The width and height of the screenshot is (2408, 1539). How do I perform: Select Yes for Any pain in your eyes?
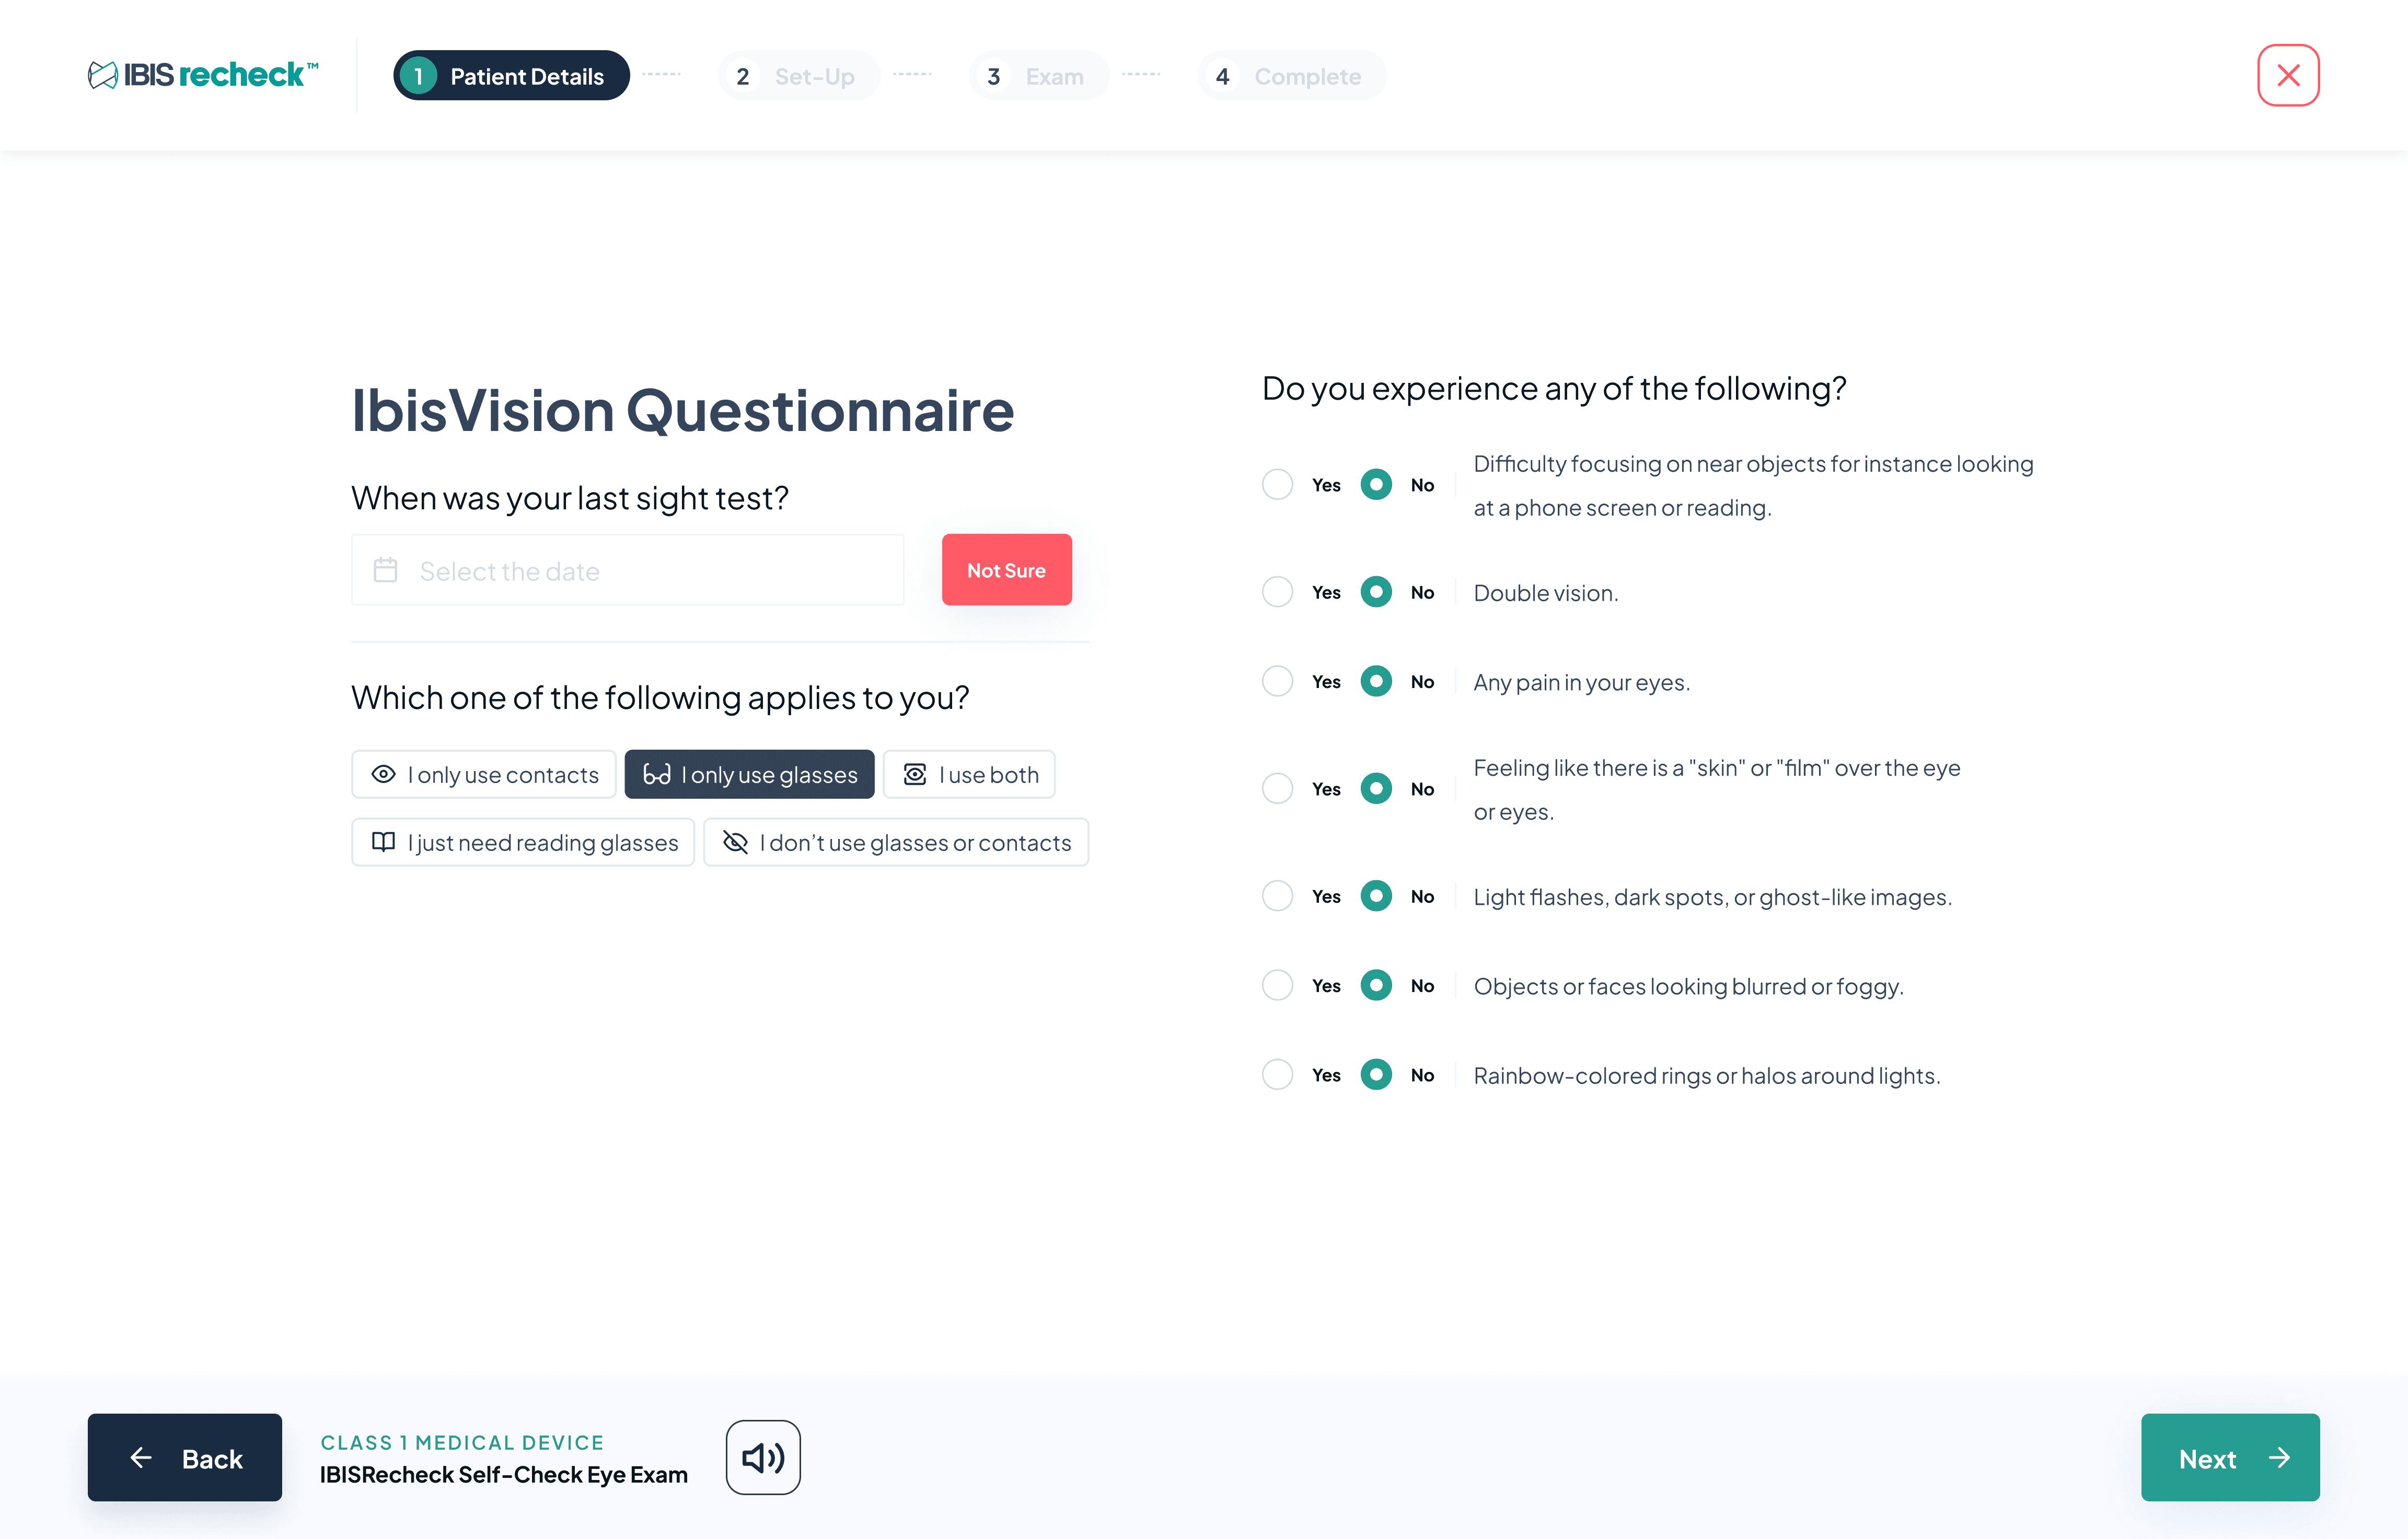(x=1277, y=681)
